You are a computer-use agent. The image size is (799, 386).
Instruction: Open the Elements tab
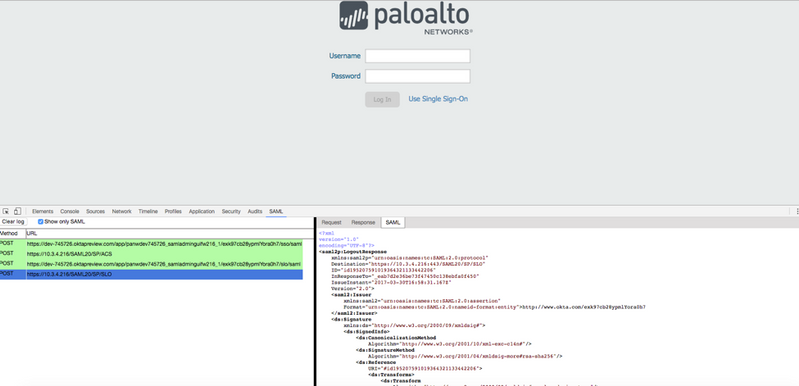pos(42,211)
